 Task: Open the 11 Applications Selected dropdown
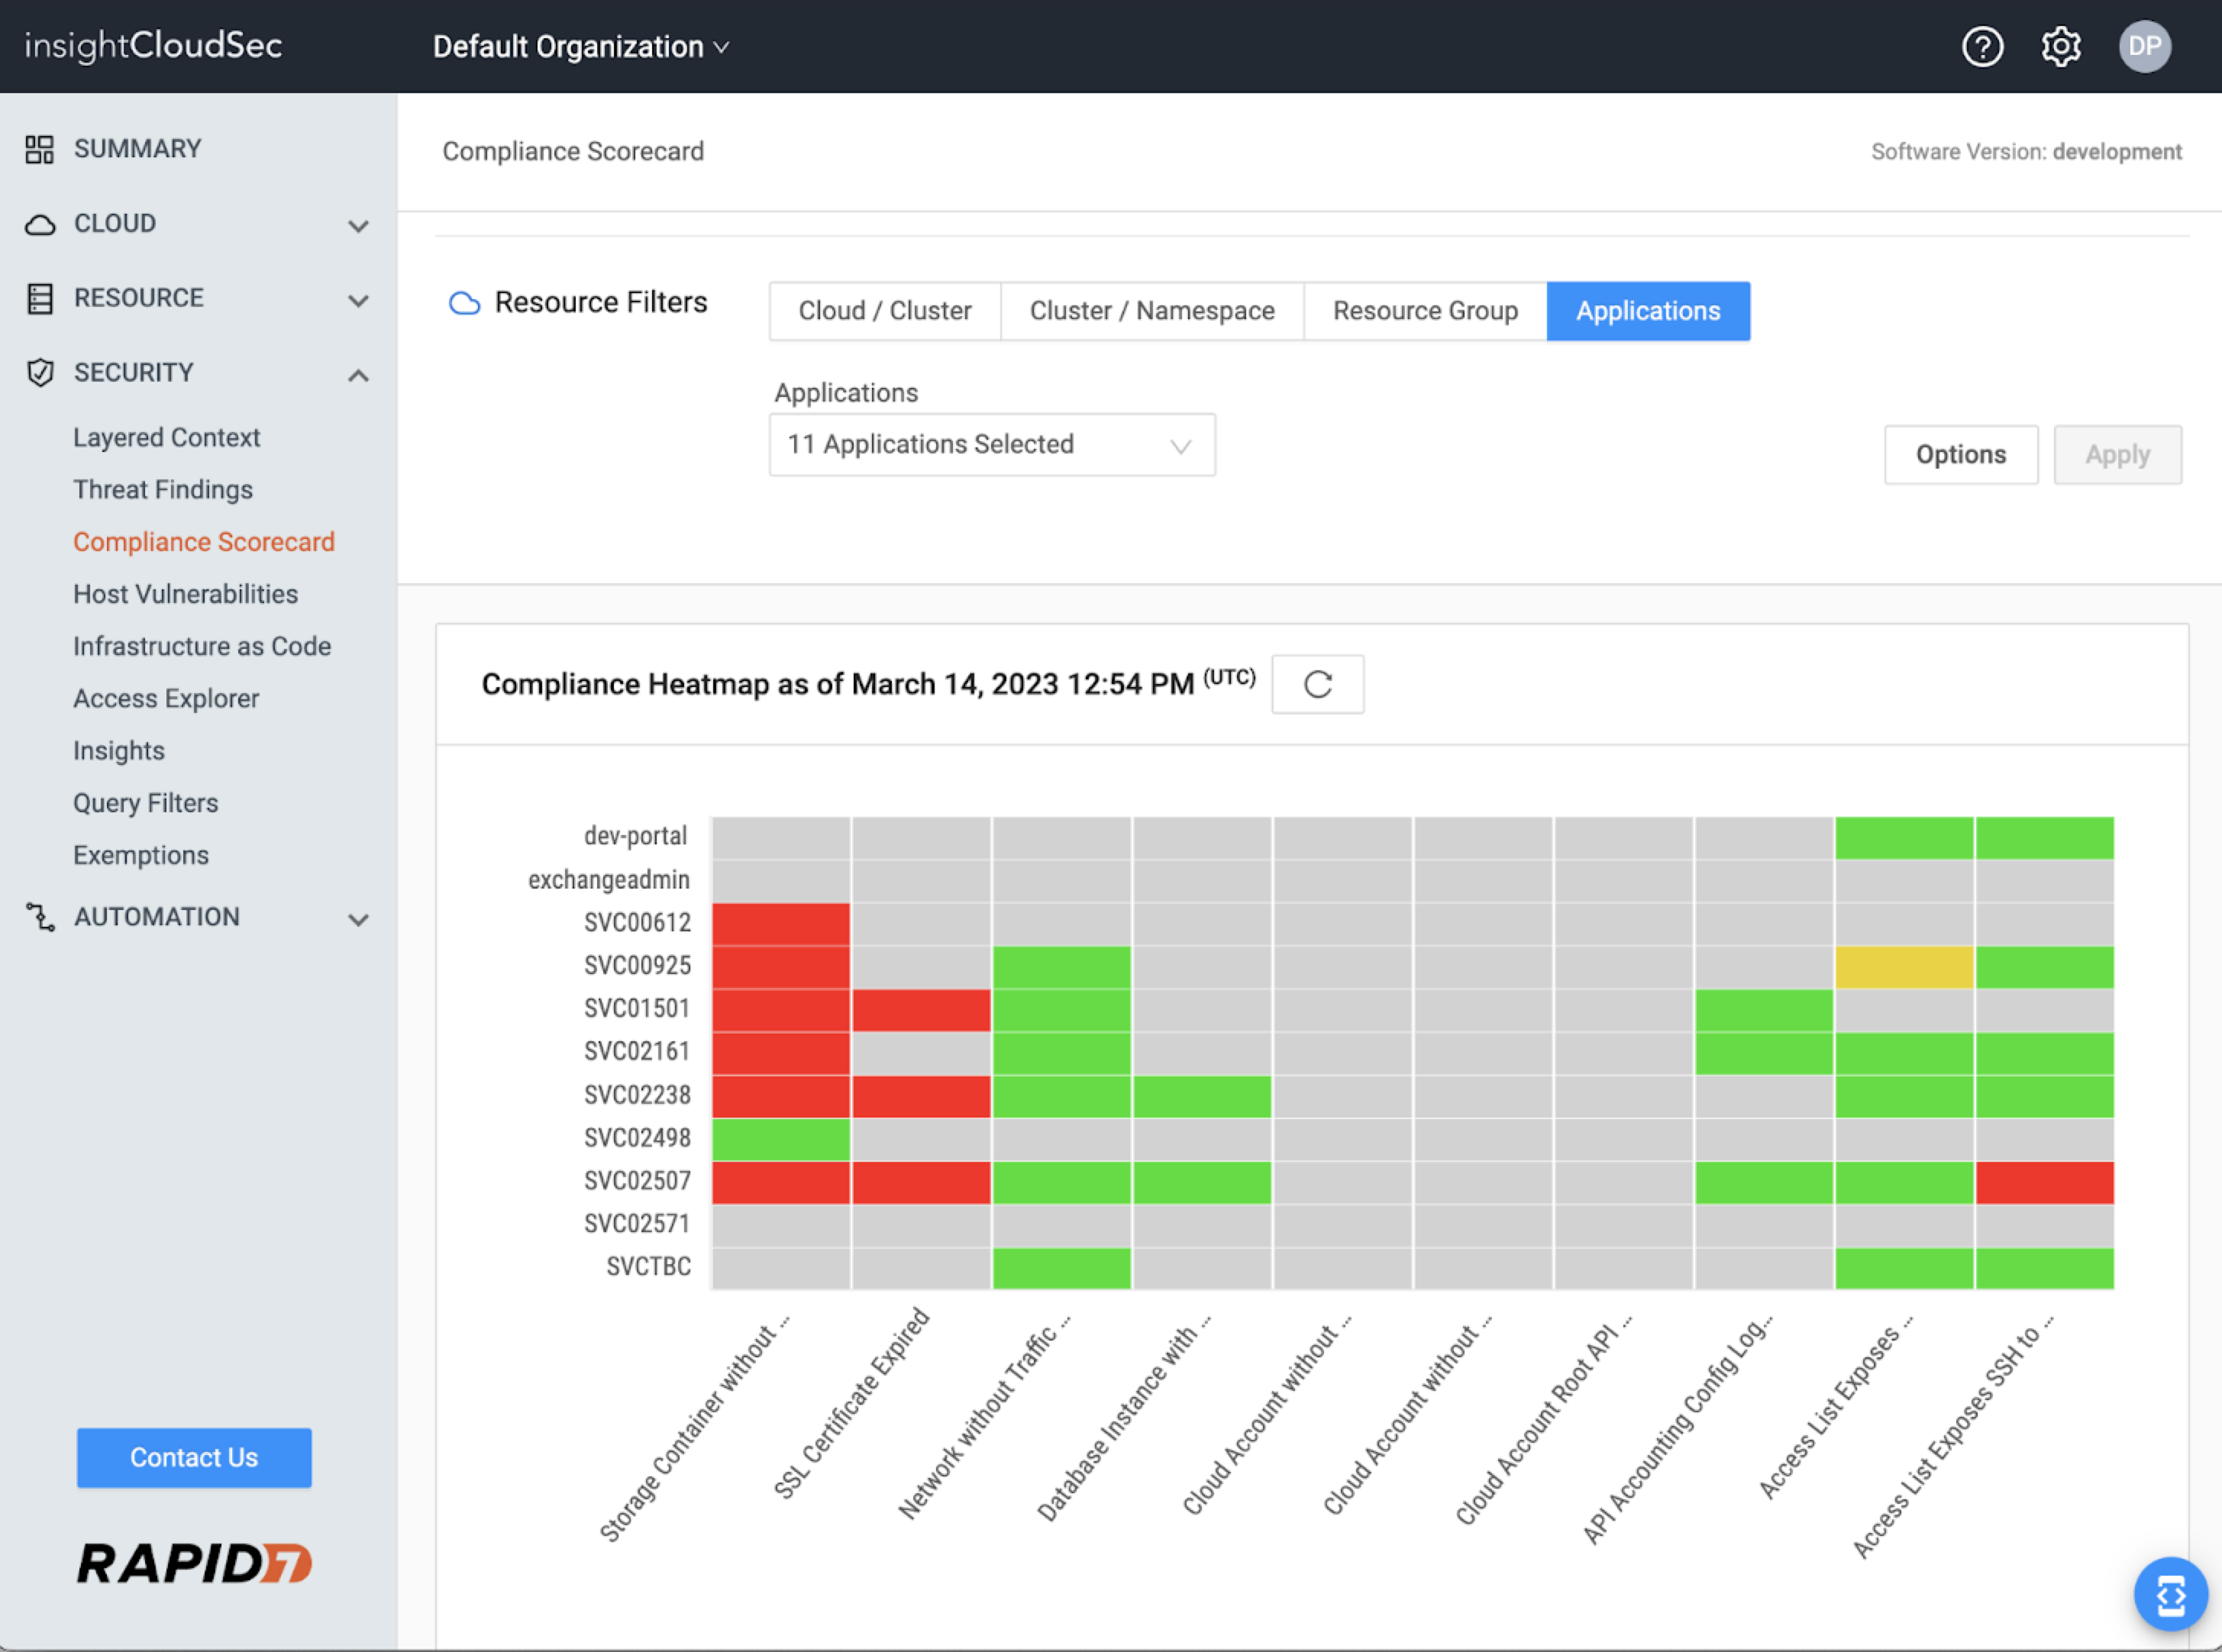pos(991,445)
